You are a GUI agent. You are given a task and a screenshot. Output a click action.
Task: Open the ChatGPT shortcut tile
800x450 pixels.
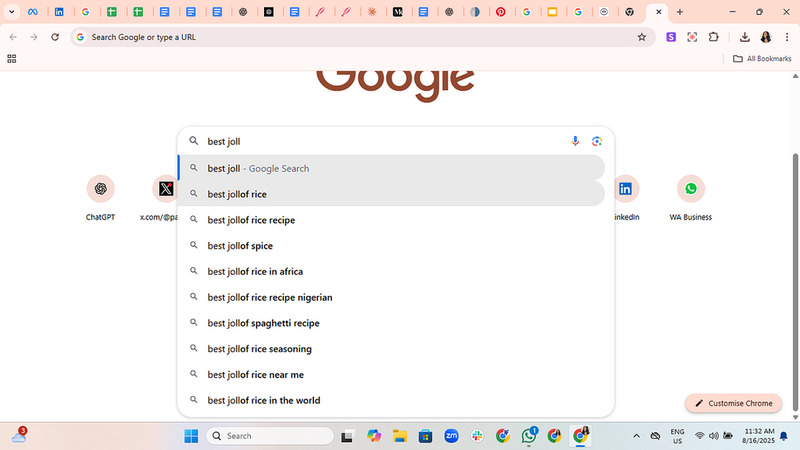(100, 189)
